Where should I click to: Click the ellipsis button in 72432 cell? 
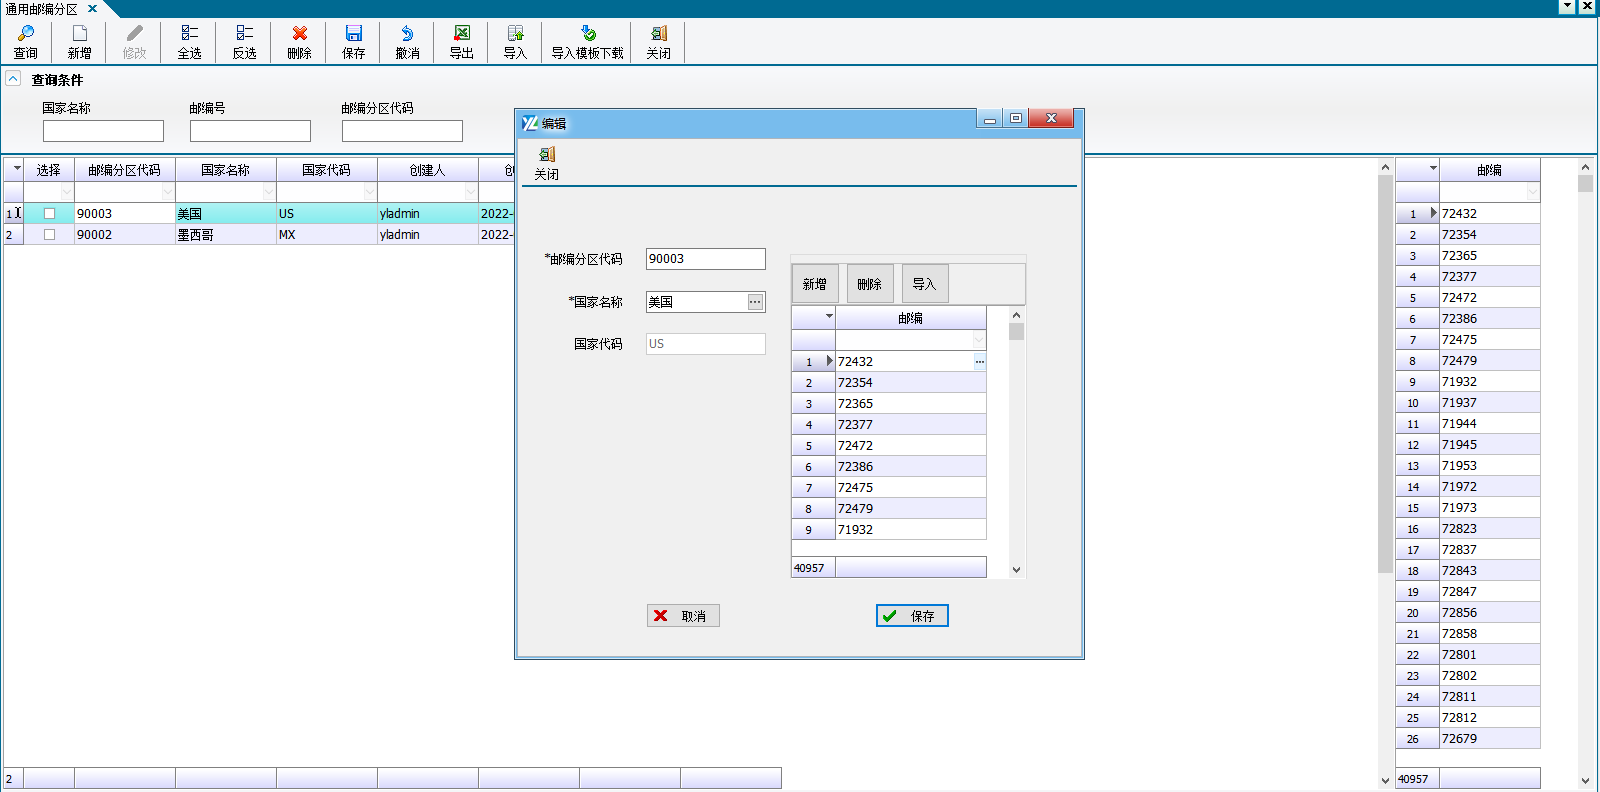pyautogui.click(x=980, y=362)
